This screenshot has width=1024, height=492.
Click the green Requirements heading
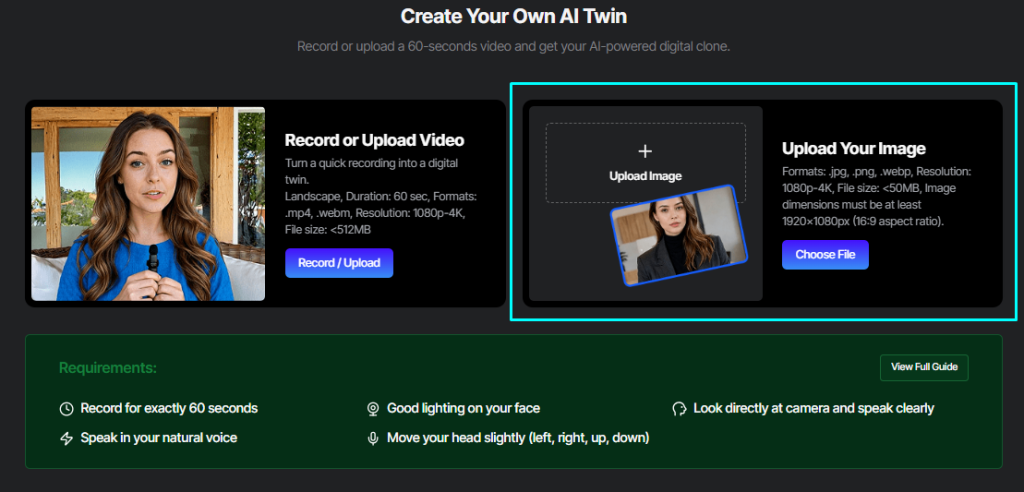point(108,368)
